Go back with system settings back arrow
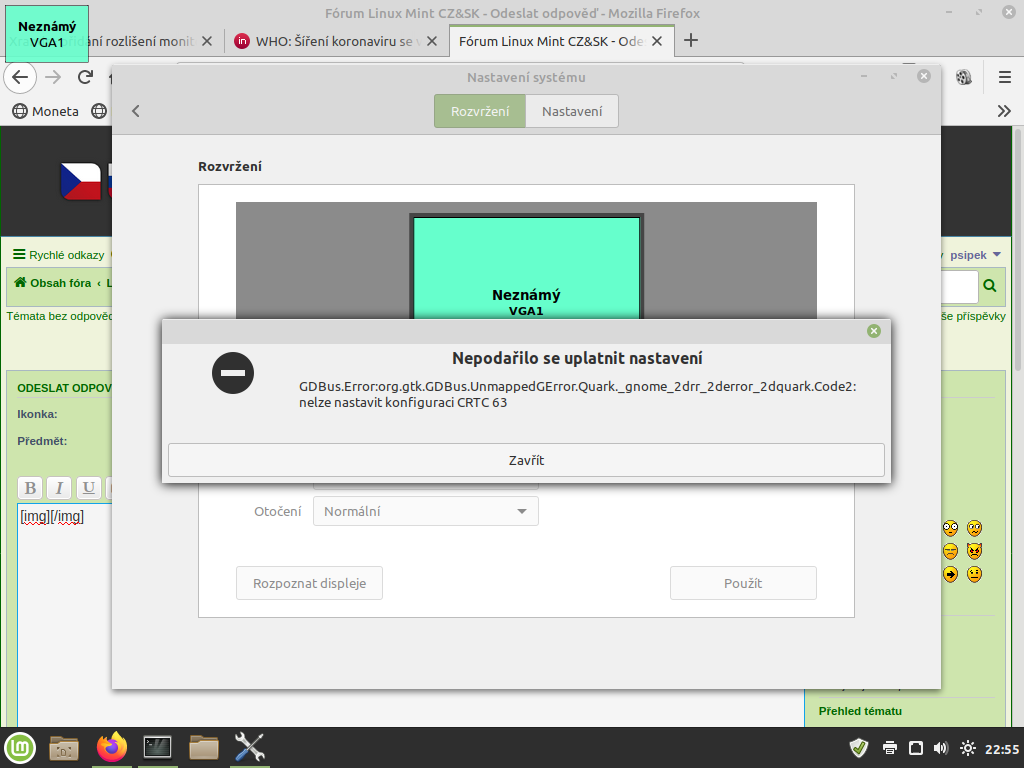Screen dimensions: 1024x768 pyautogui.click(x=136, y=111)
